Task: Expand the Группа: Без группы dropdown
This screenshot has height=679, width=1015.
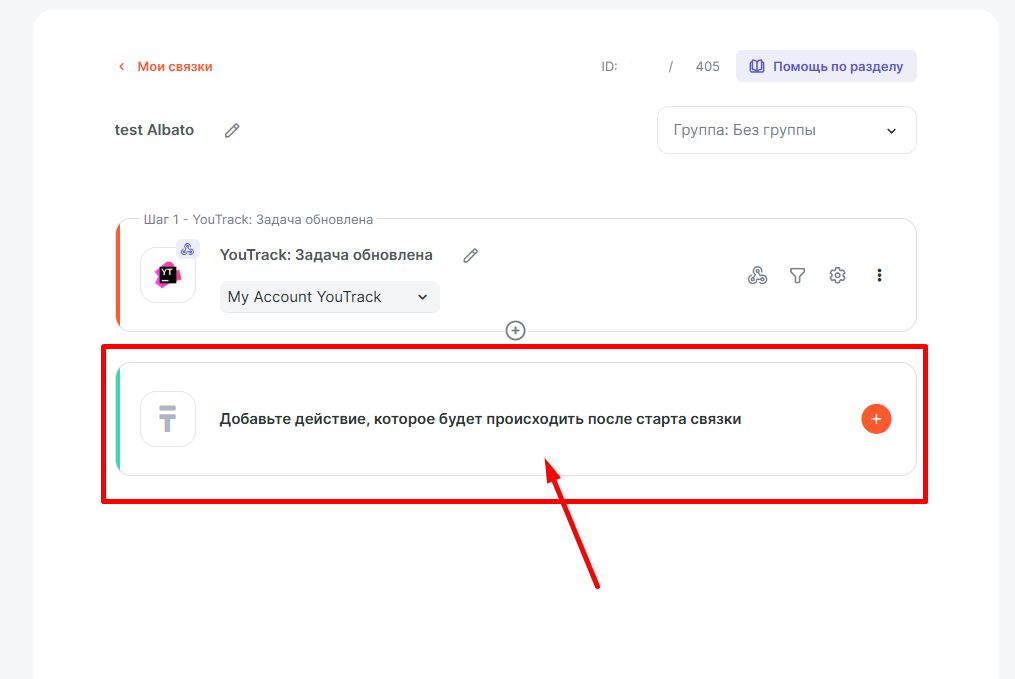Action: tap(786, 130)
